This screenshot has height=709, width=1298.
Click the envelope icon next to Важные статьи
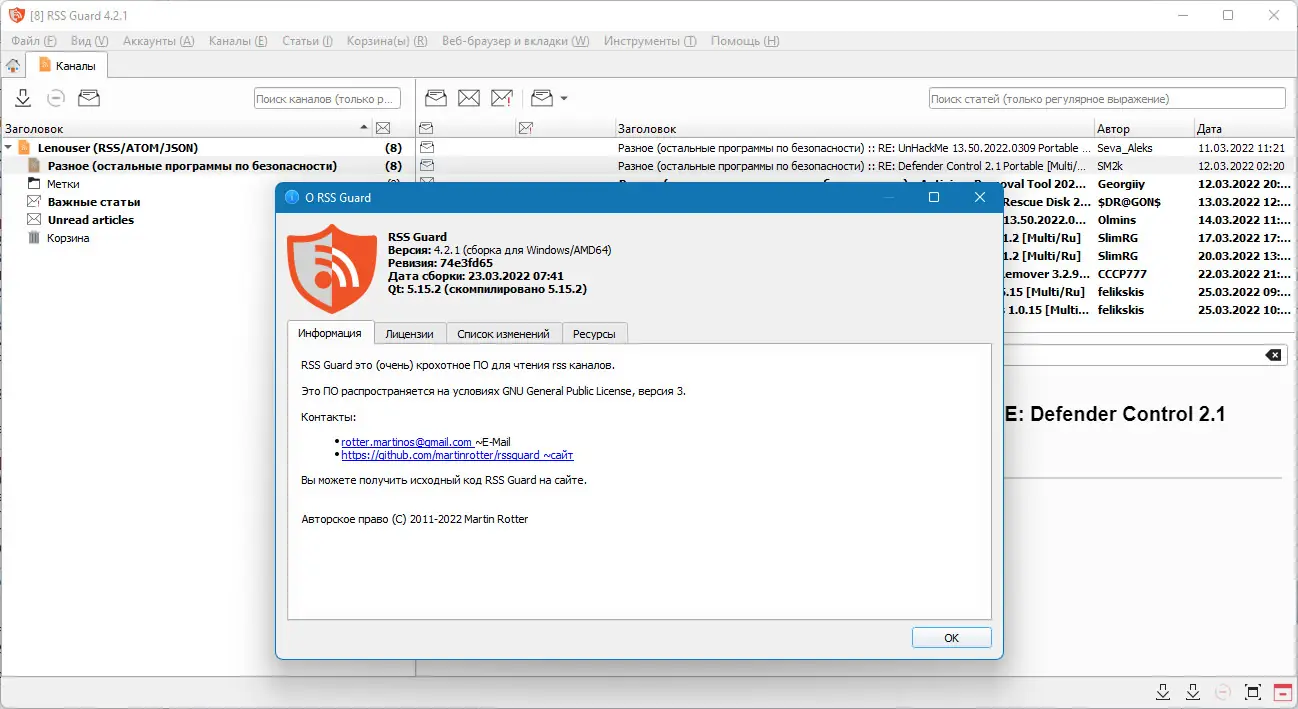tap(34, 202)
